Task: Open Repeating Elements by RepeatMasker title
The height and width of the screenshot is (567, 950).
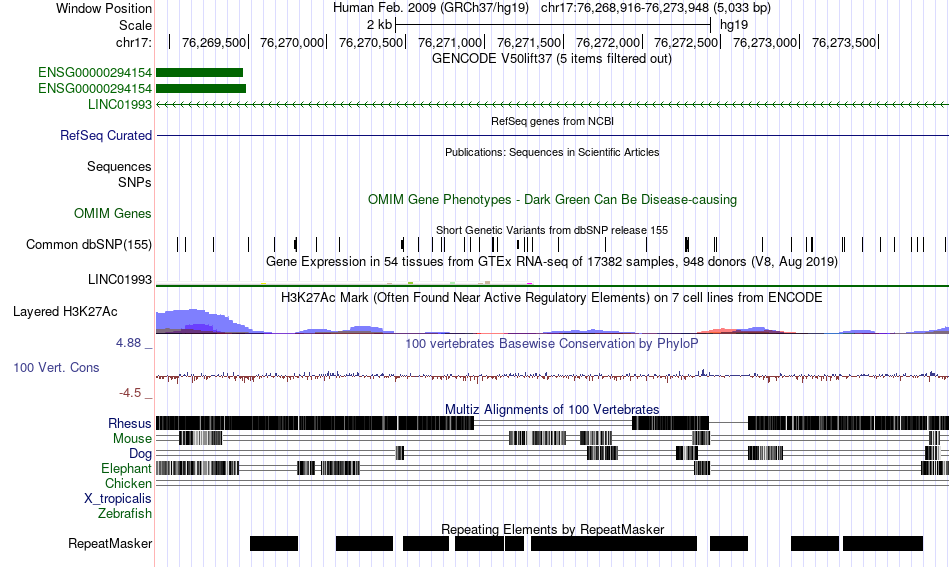Action: [553, 529]
